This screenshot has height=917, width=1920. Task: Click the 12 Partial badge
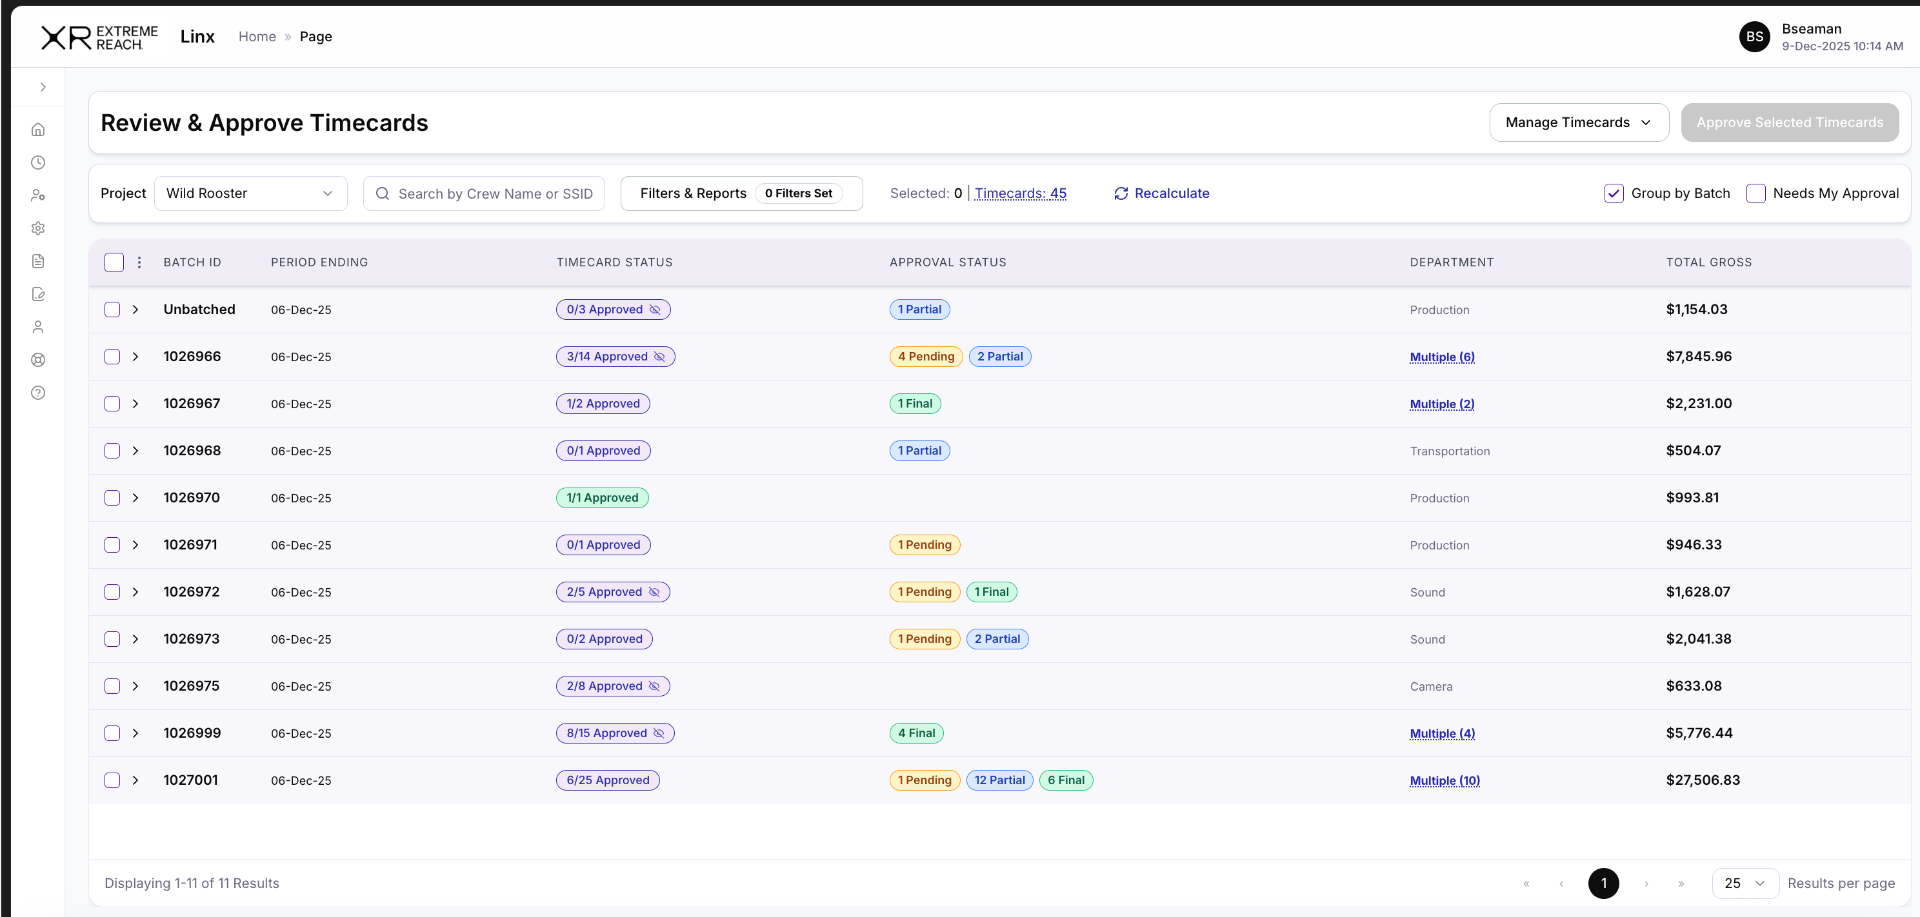(x=1000, y=780)
